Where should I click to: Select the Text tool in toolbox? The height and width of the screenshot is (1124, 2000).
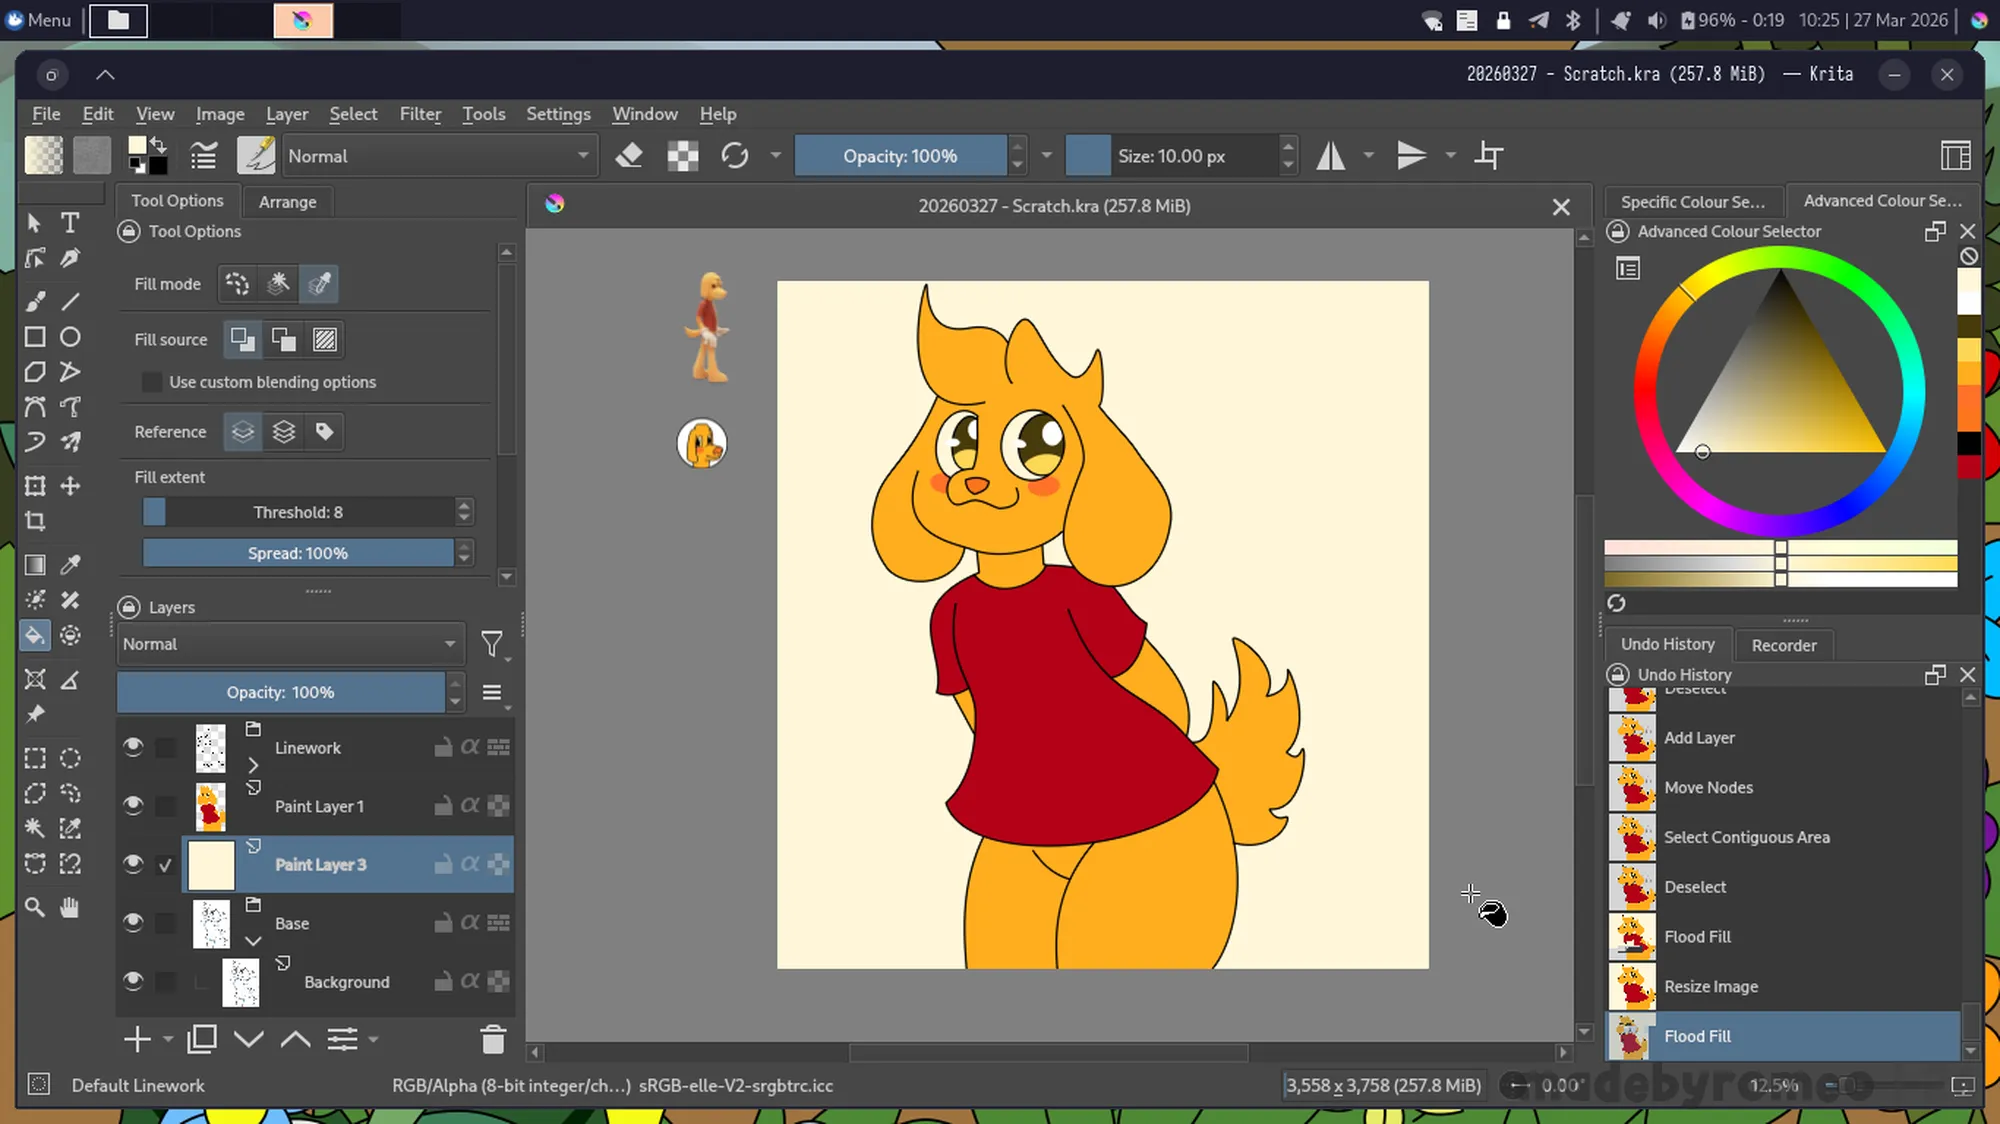click(70, 222)
